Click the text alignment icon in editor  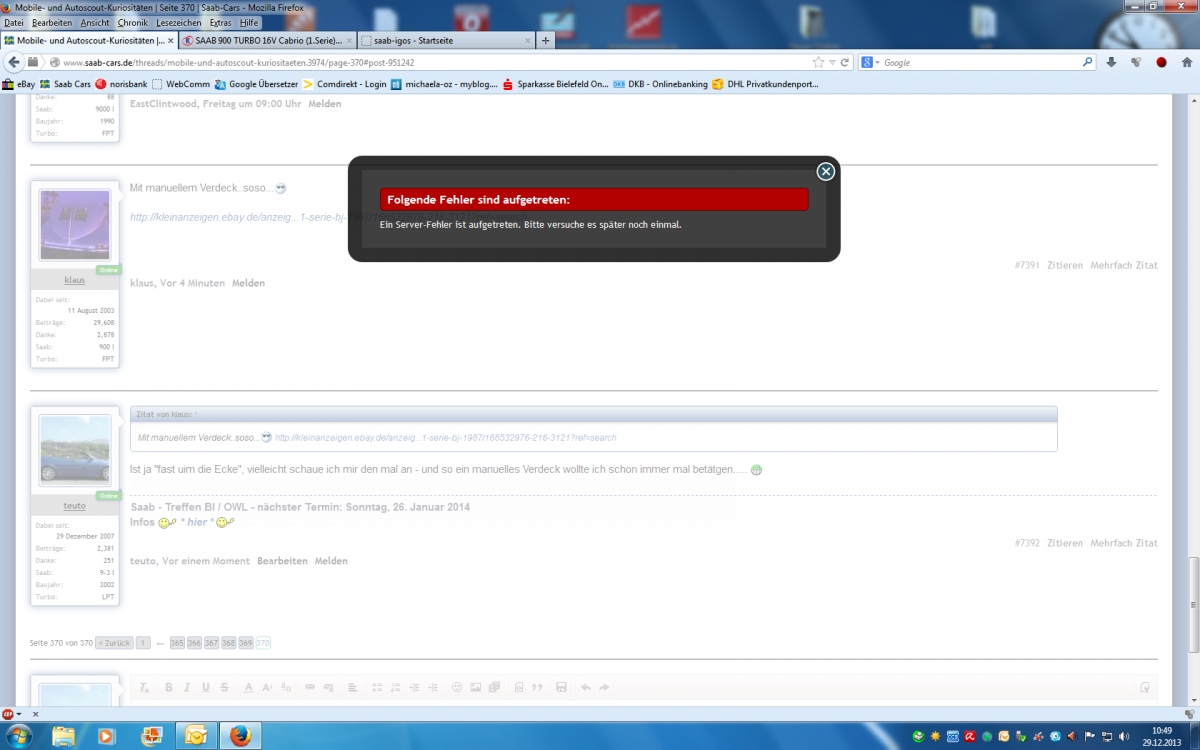[352, 687]
